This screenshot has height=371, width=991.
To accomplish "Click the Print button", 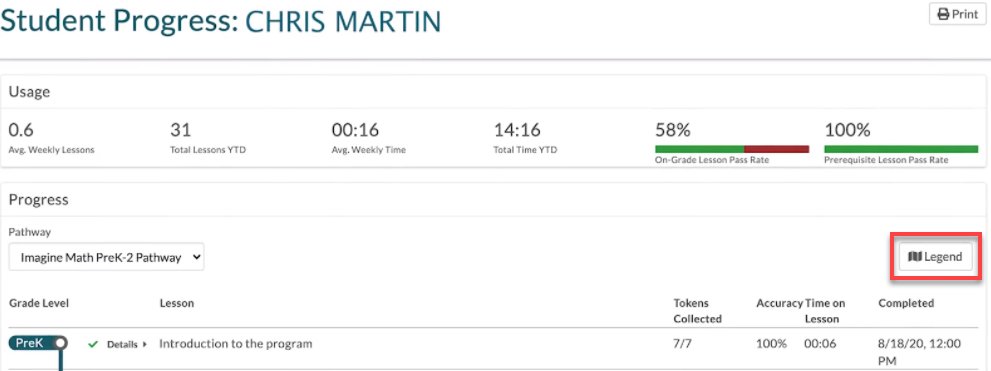I will tap(957, 14).
